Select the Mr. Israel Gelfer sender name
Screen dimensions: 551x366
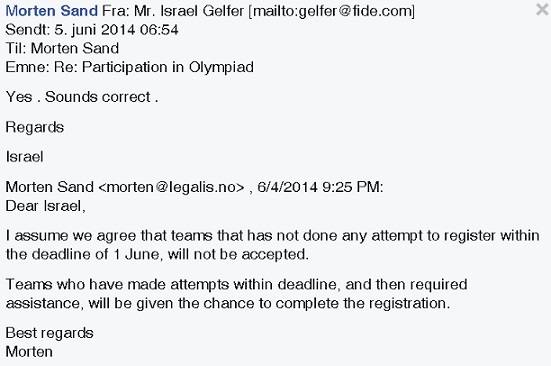point(189,11)
